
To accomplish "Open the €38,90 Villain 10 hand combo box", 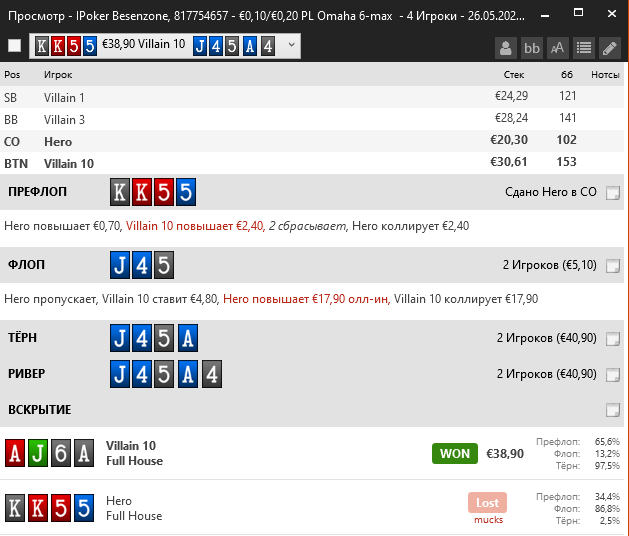I will coord(165,46).
